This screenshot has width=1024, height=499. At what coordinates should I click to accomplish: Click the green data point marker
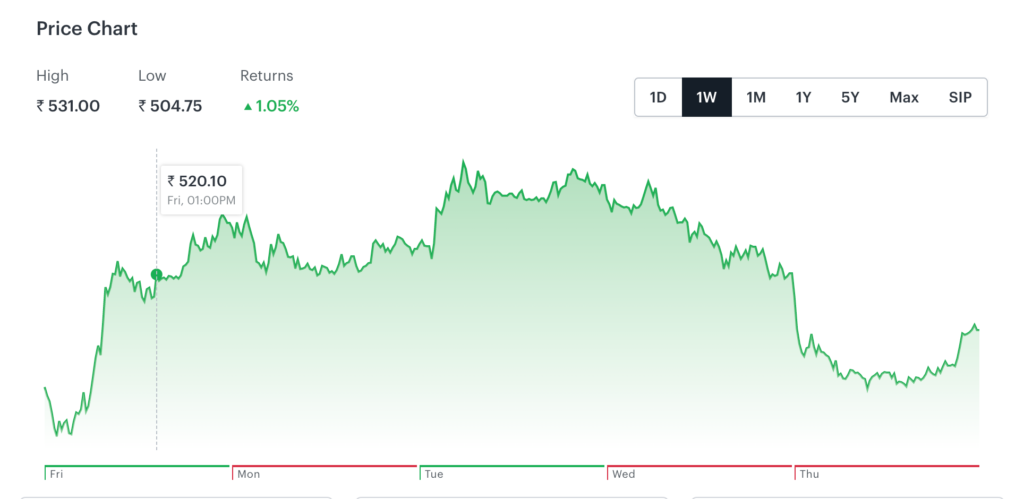tap(156, 274)
